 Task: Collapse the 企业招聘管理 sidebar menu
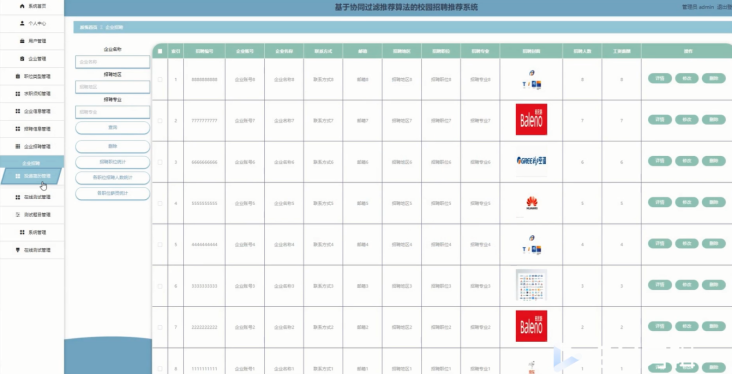[32, 147]
